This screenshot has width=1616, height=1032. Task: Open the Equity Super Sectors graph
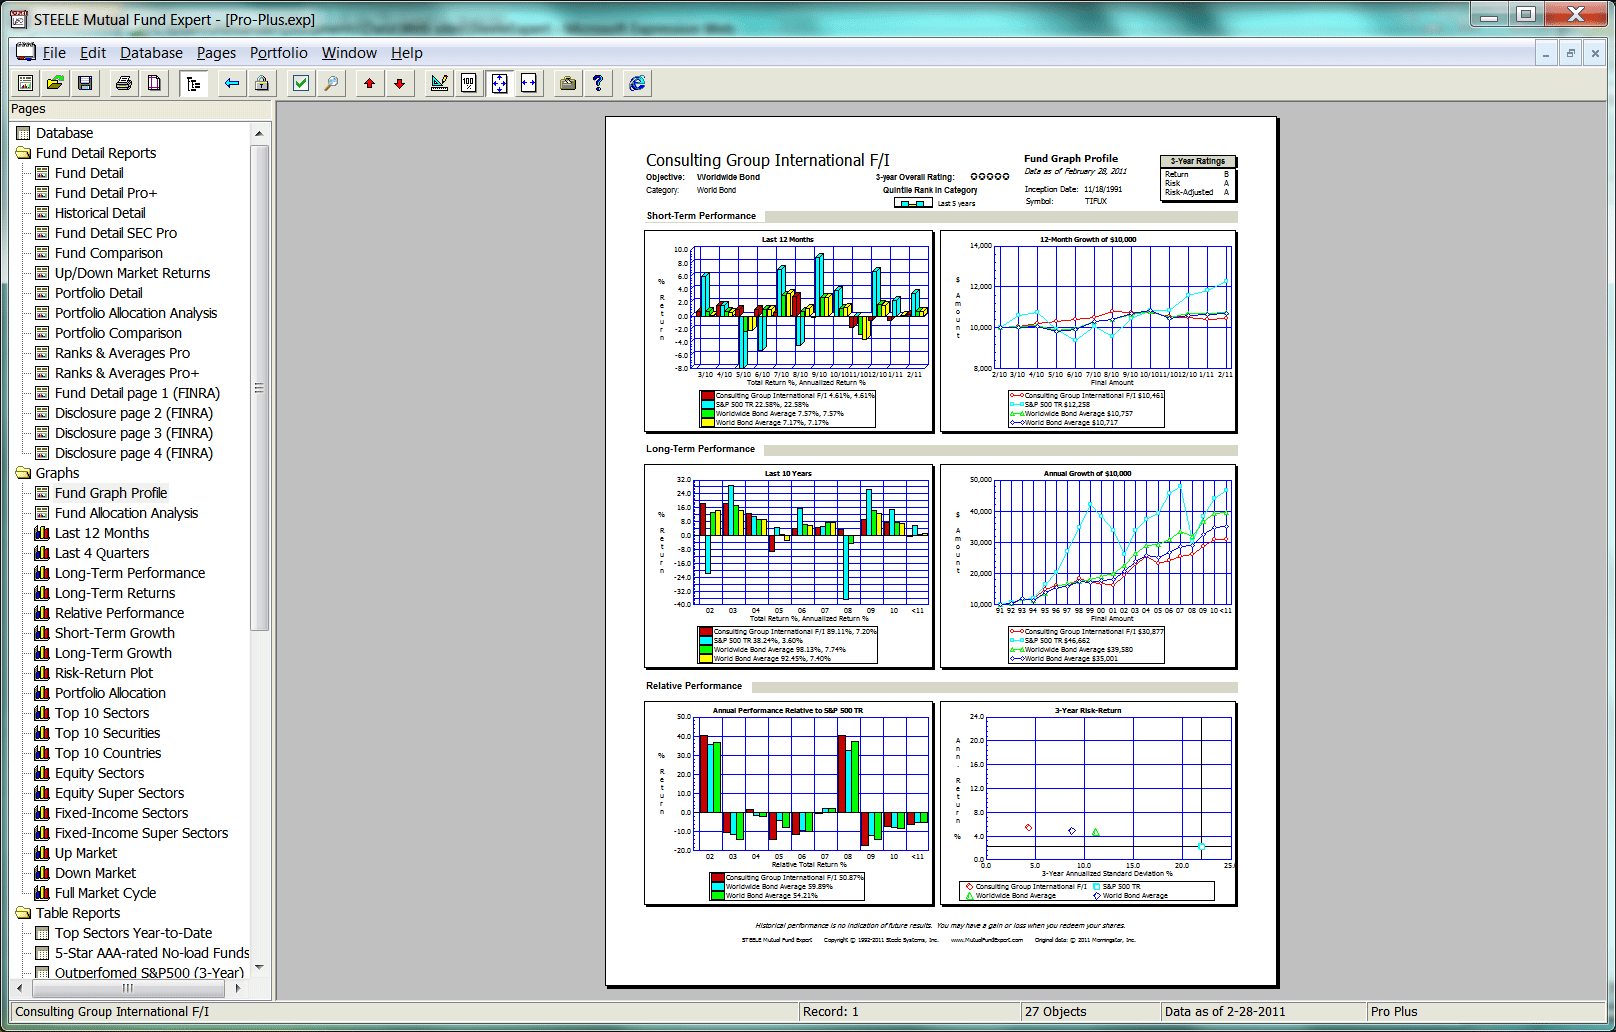pos(119,793)
